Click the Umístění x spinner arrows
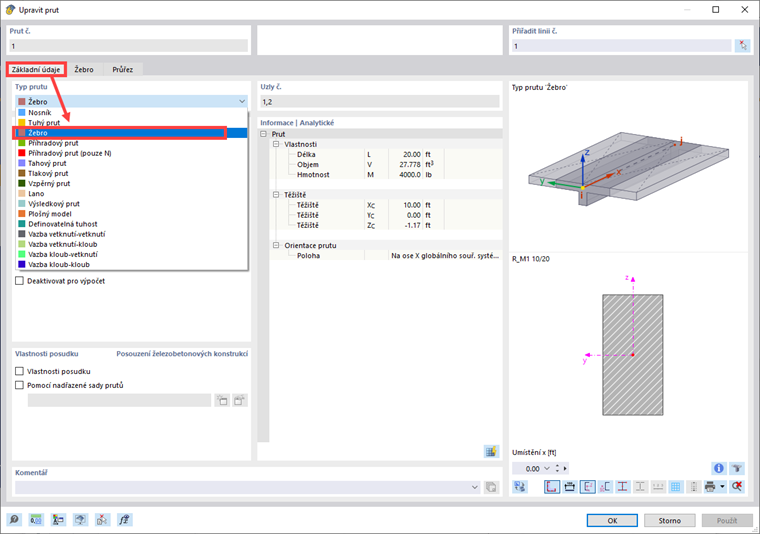760x534 pixels. point(557,468)
